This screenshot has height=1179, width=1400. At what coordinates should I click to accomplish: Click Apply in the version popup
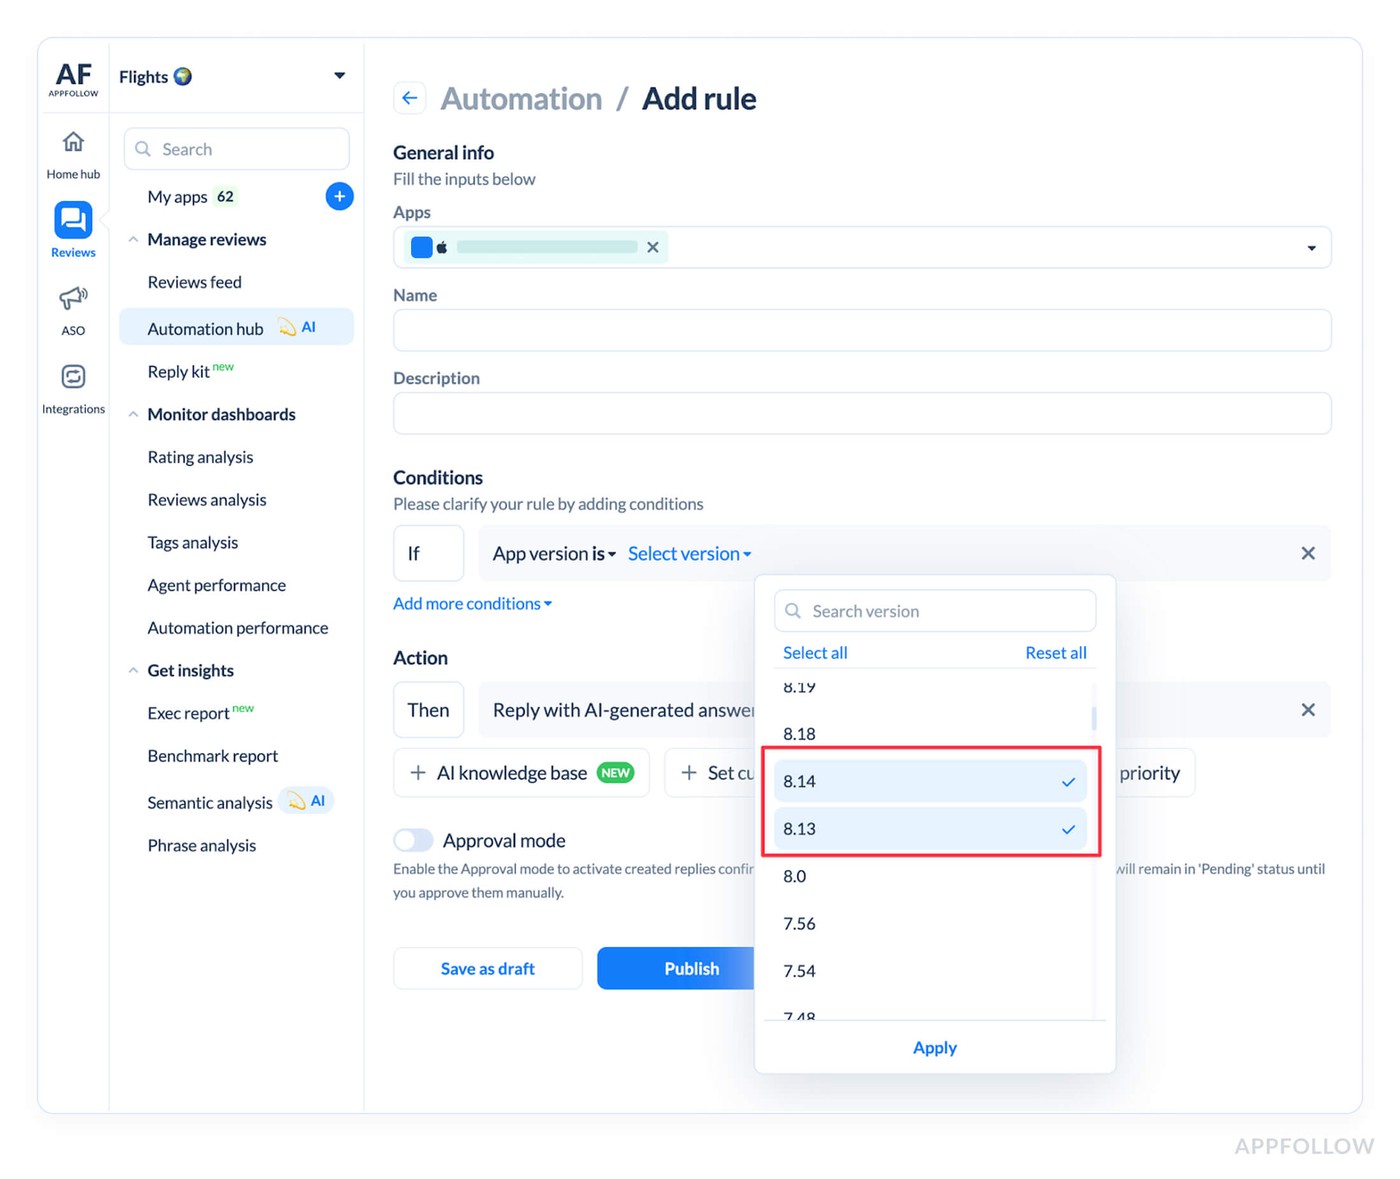coord(934,1048)
